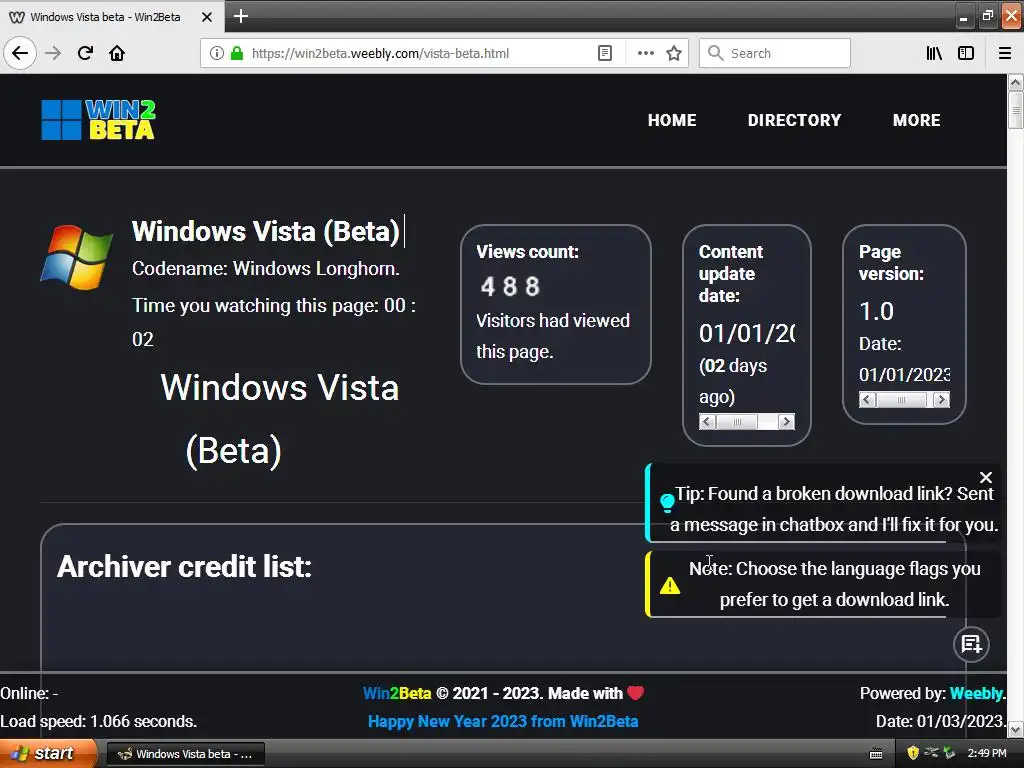The image size is (1024, 768).
Task: Click the forward navigation arrow
Action: click(x=53, y=53)
